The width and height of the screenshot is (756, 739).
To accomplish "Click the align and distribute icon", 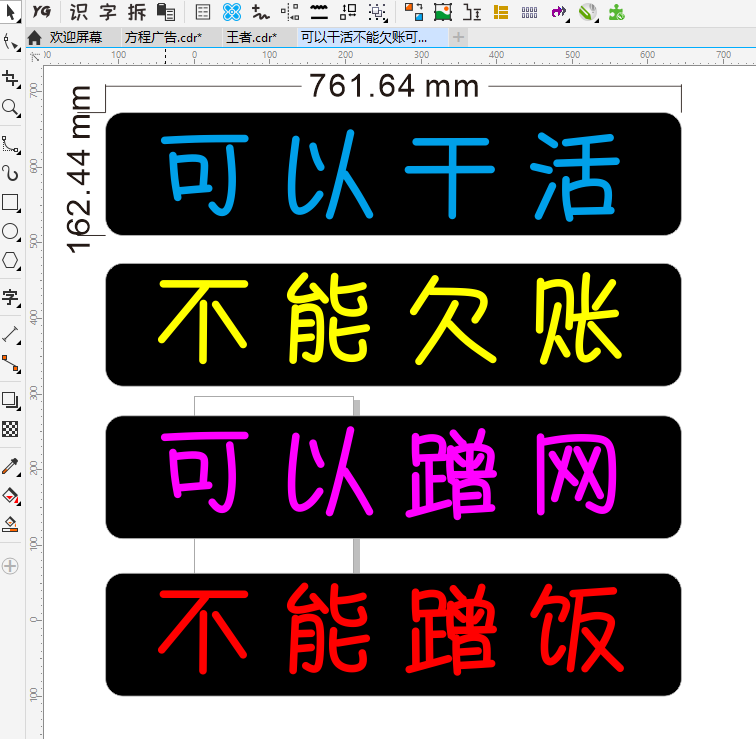I will (290, 12).
